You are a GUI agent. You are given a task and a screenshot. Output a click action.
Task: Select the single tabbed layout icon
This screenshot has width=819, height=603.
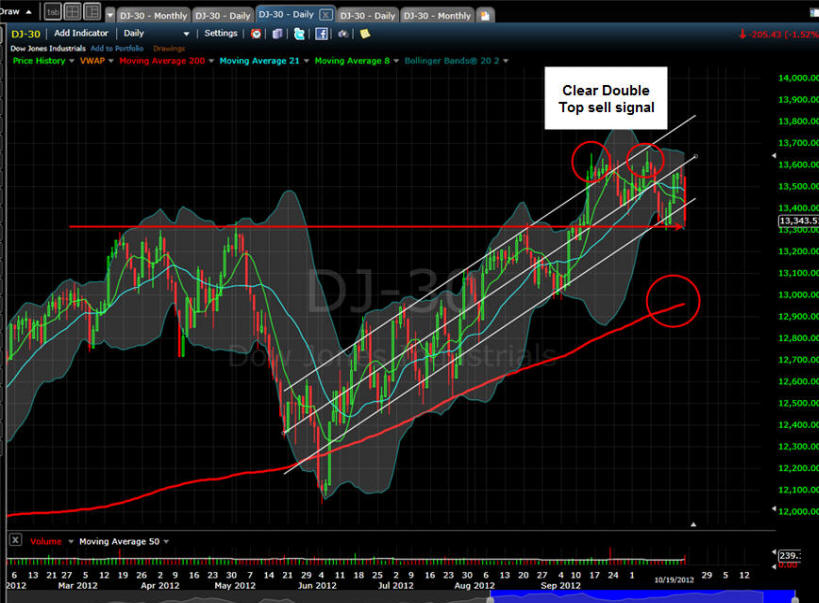tap(52, 11)
